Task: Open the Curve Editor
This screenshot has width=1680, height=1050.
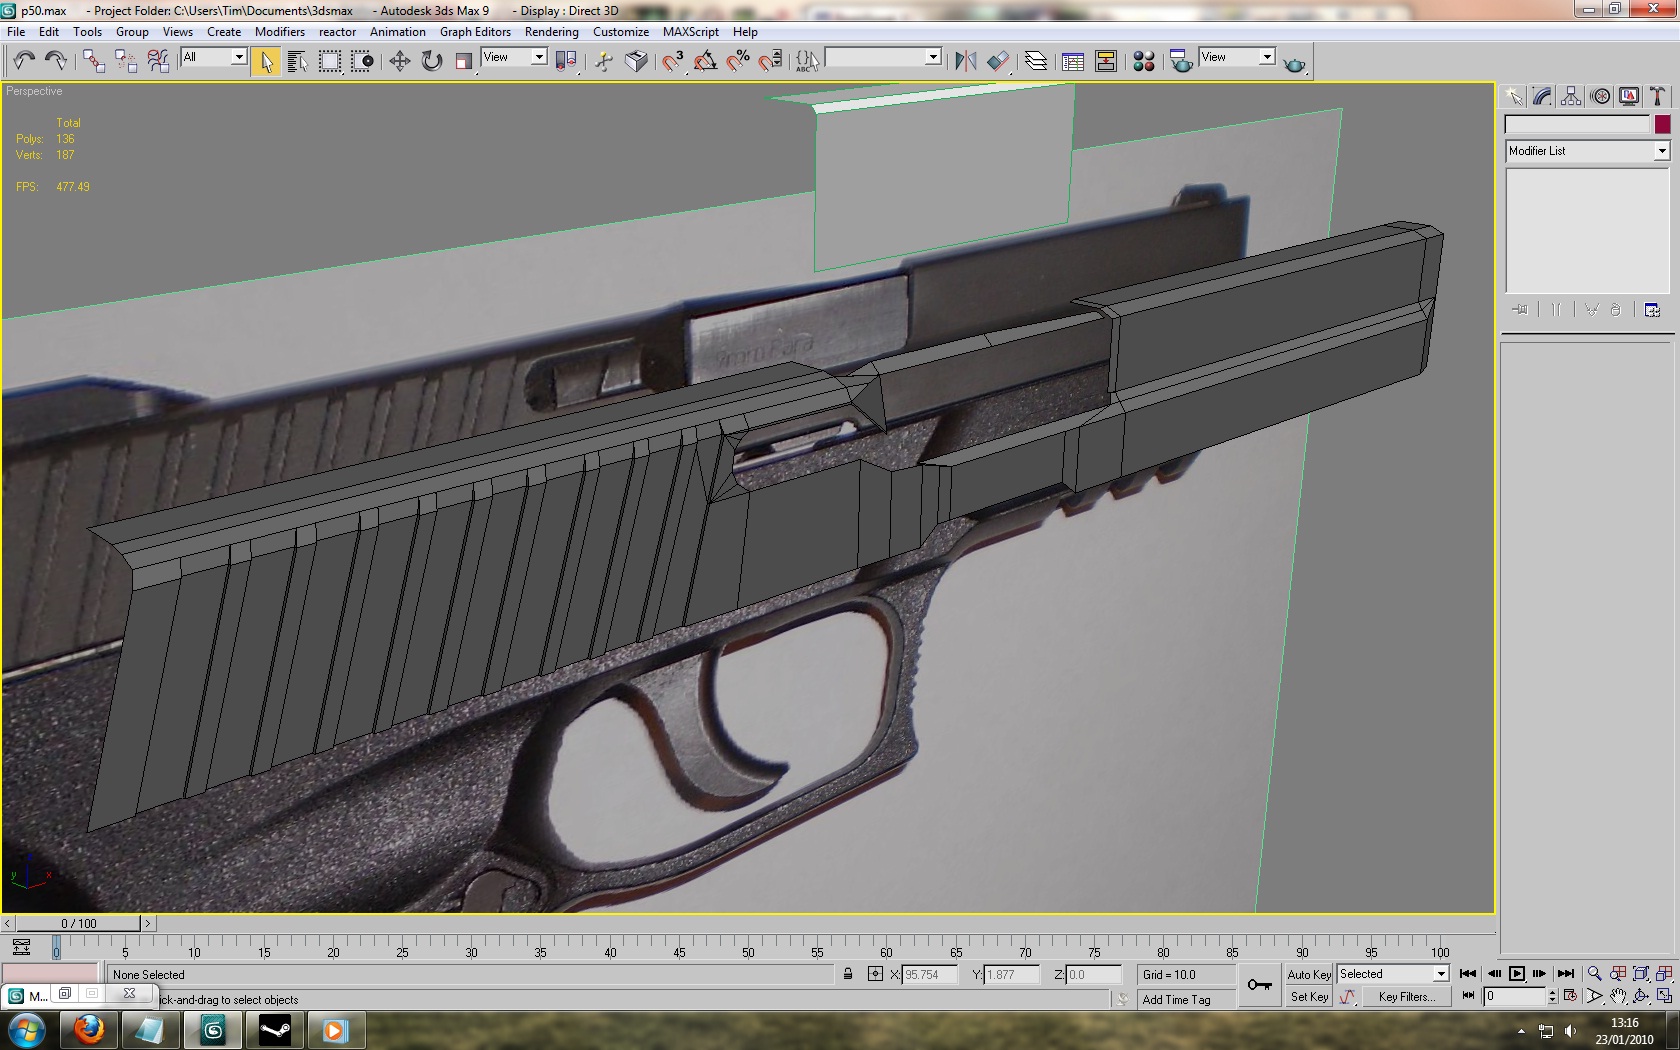Action: [1073, 62]
